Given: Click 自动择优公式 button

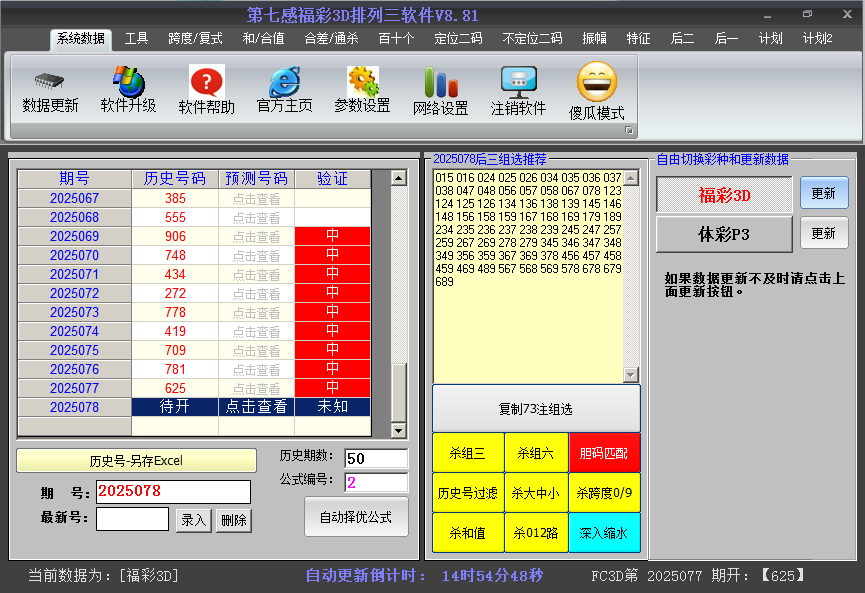Looking at the screenshot, I should click(x=356, y=517).
